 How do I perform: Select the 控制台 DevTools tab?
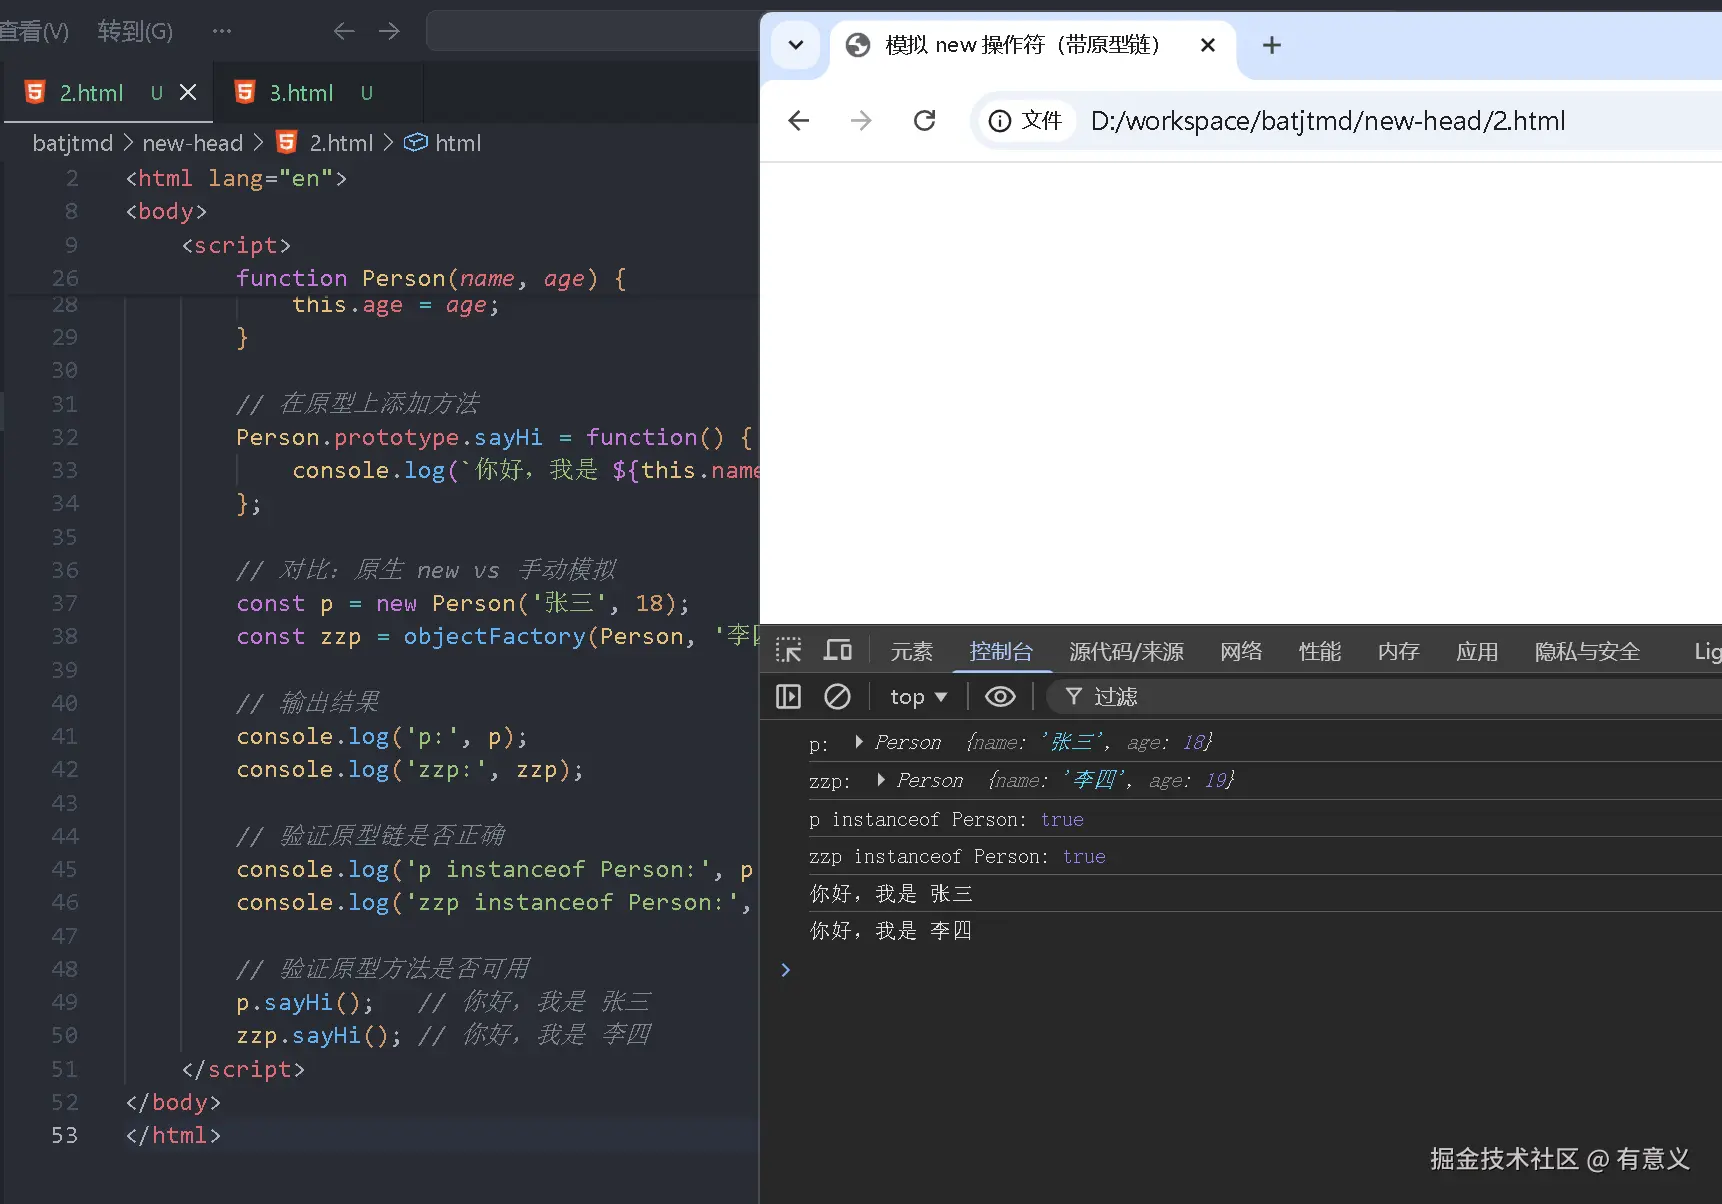click(1001, 652)
